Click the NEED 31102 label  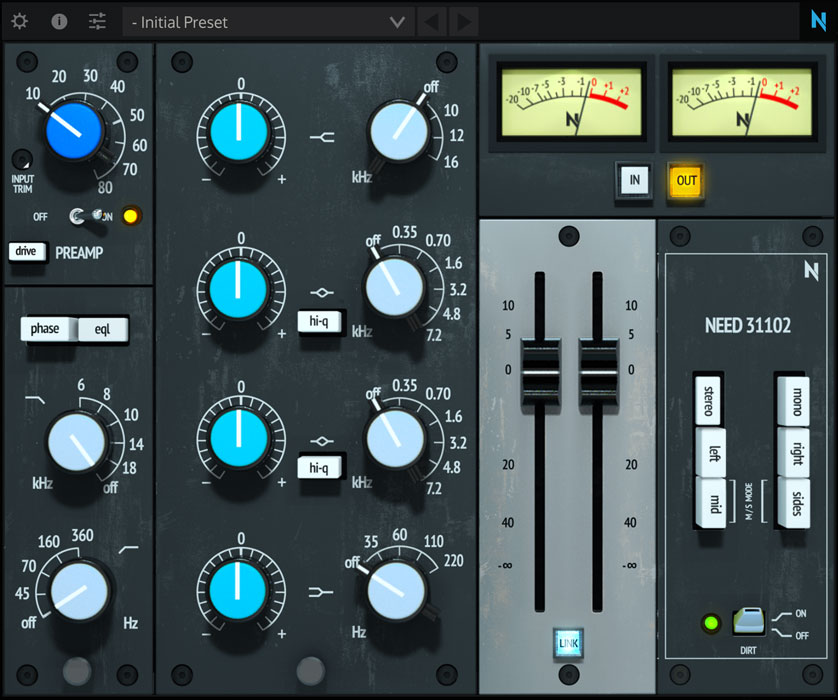(x=748, y=325)
